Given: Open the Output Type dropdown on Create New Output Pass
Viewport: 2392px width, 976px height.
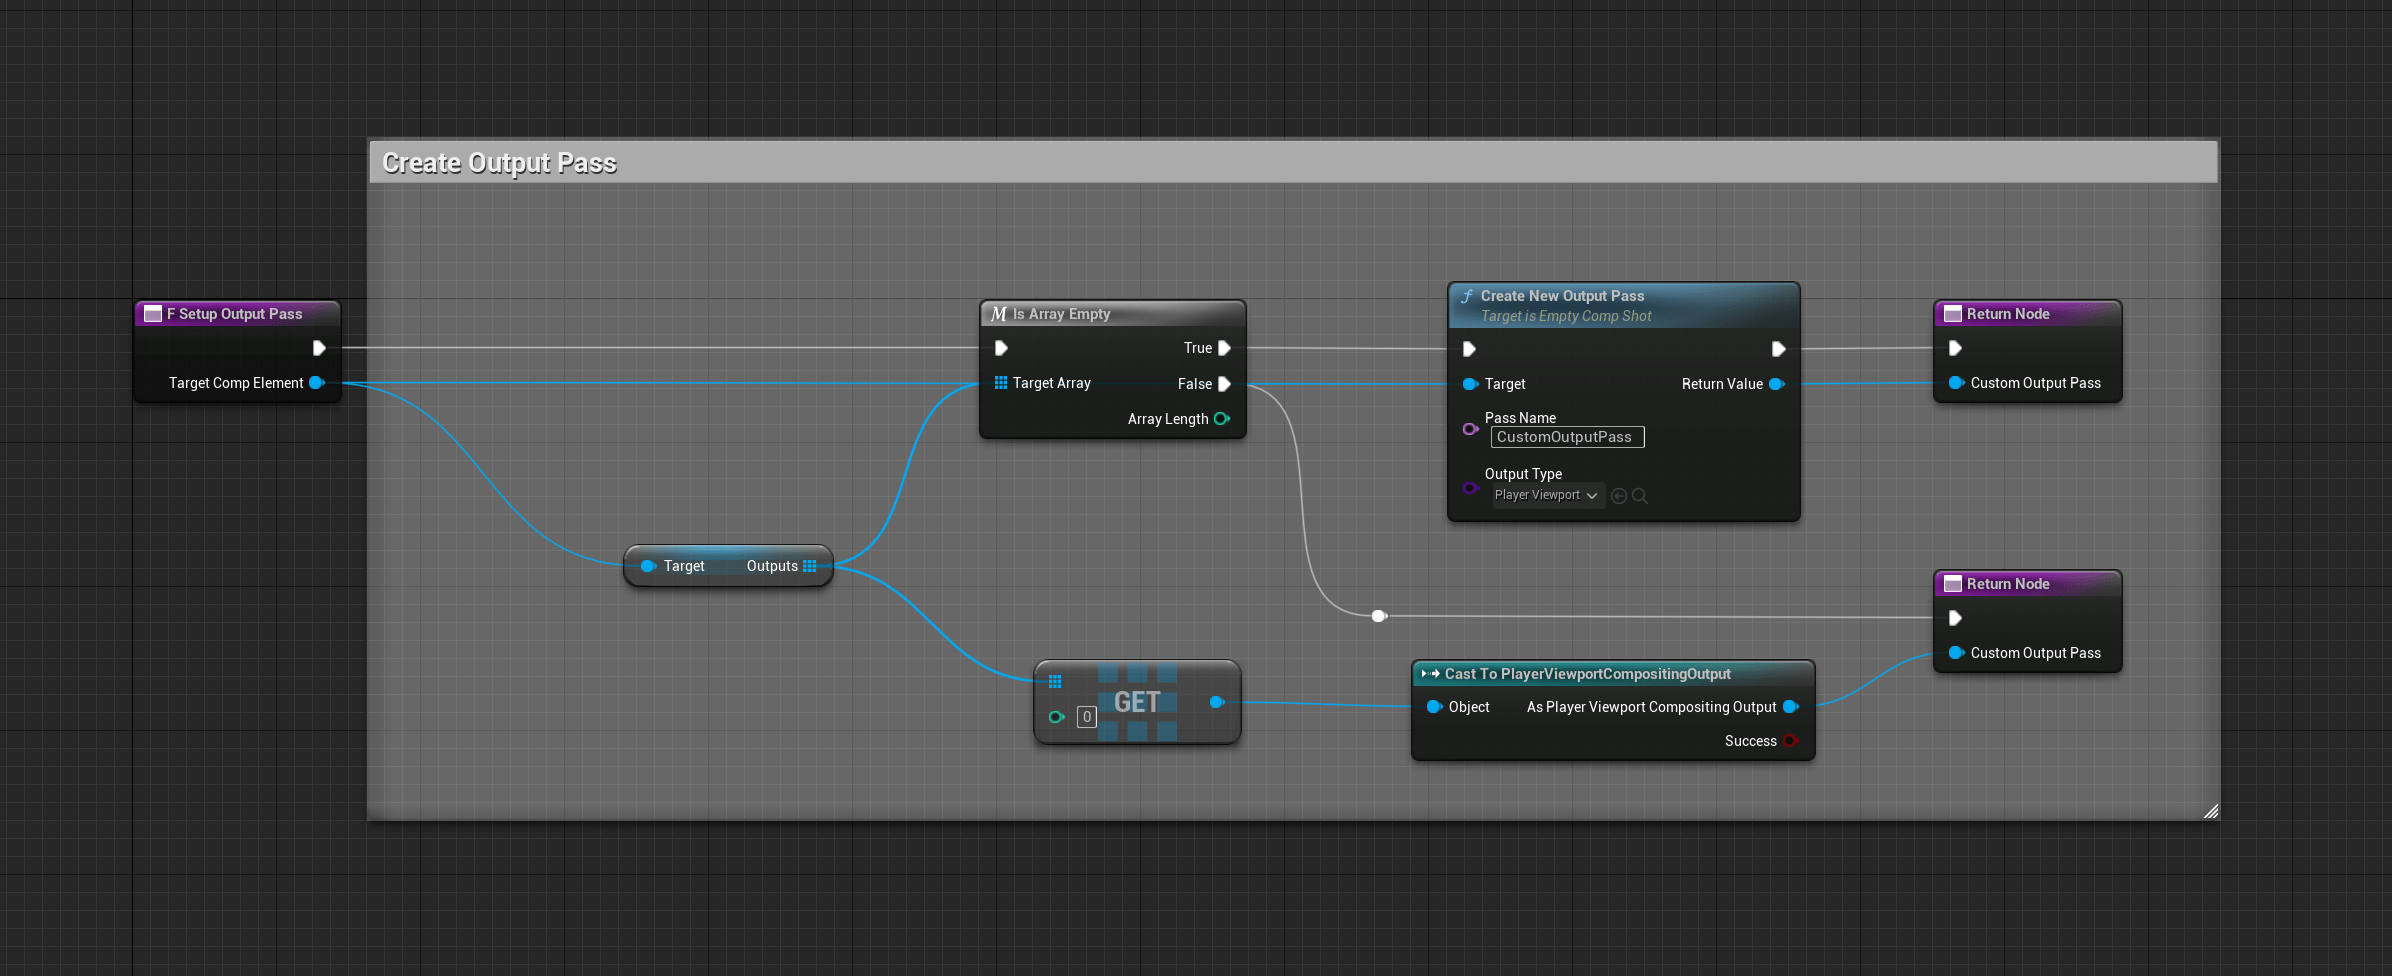Looking at the screenshot, I should click(1546, 495).
